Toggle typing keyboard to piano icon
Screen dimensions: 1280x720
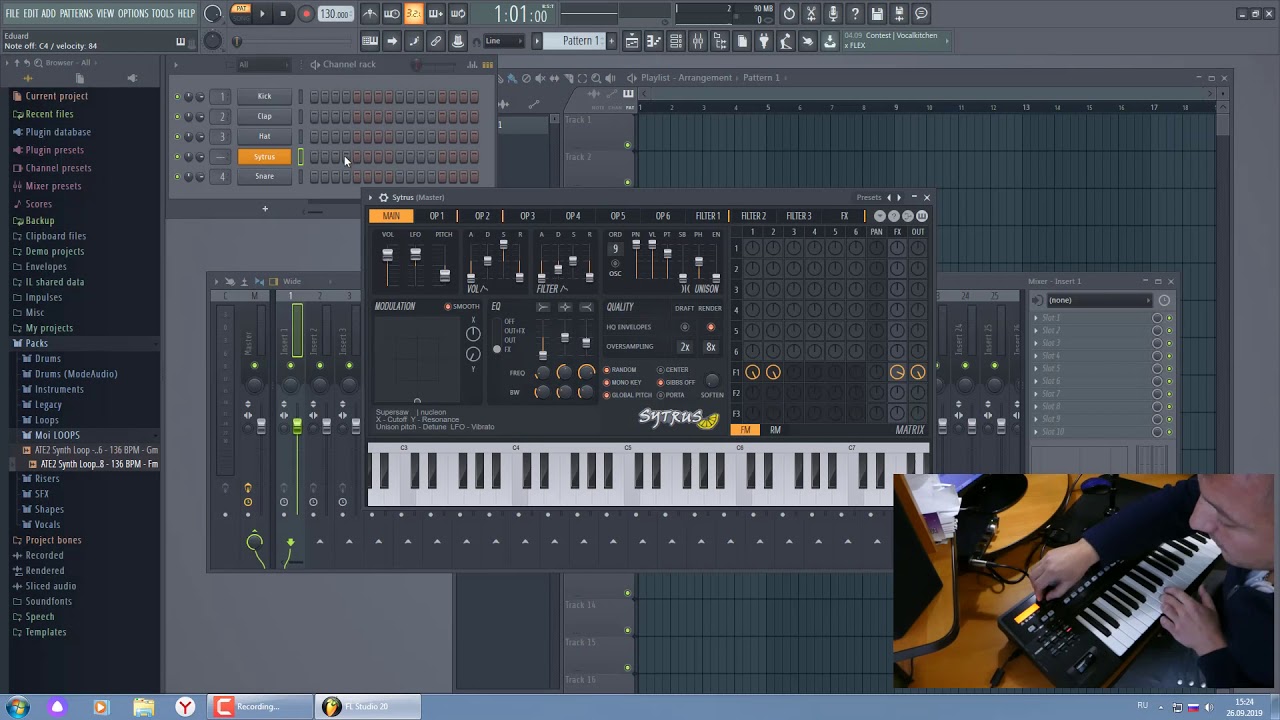(370, 41)
